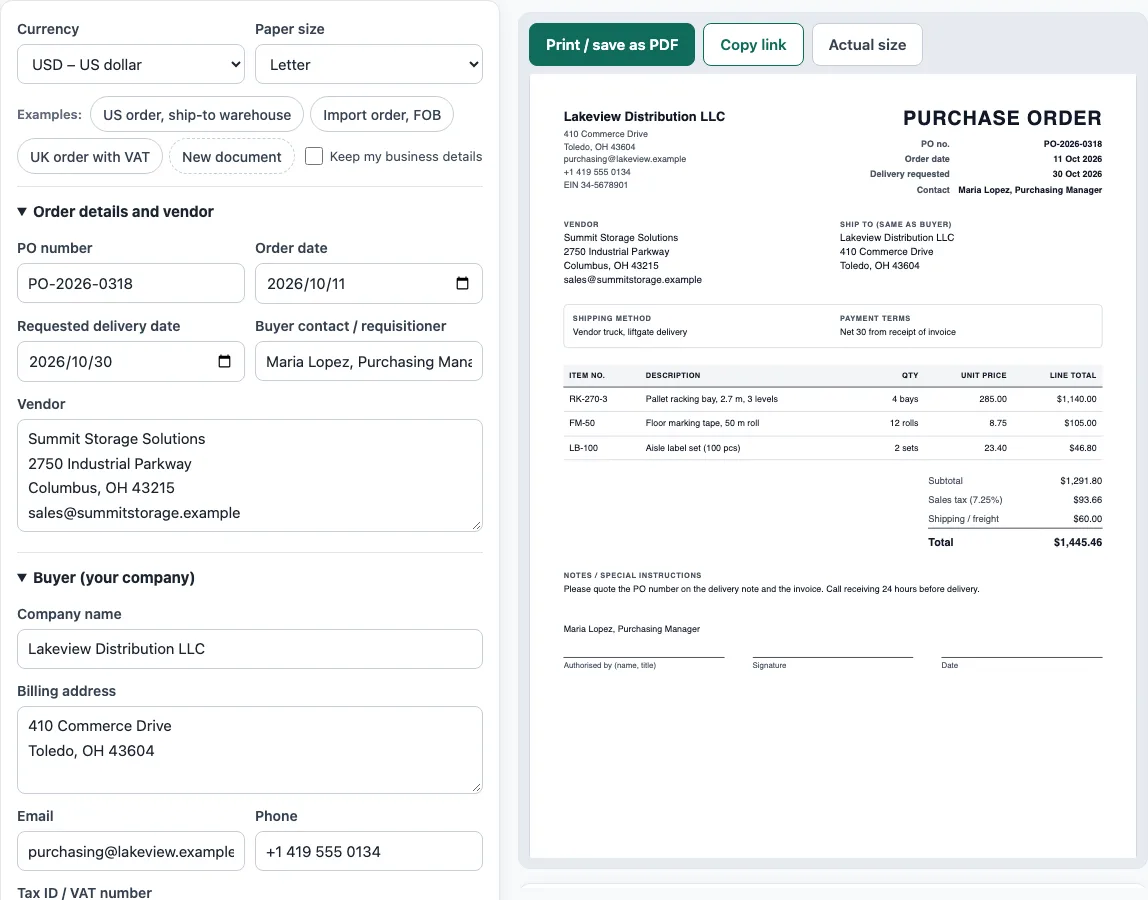Click line total $1,140.00
Screen dimensions: 1148x900
click(1076, 399)
